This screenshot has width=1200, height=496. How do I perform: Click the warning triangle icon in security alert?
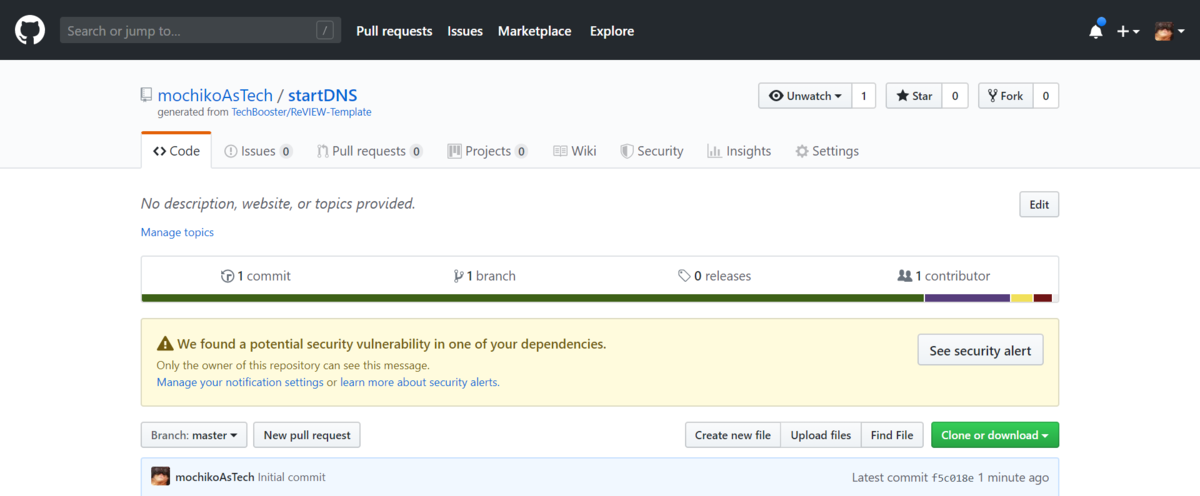point(164,344)
